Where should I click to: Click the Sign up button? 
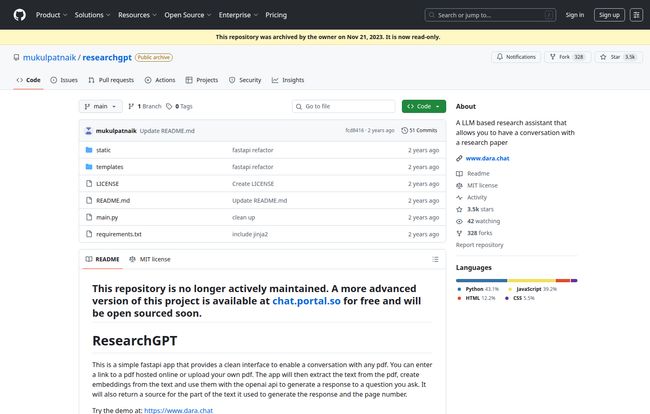(x=609, y=15)
